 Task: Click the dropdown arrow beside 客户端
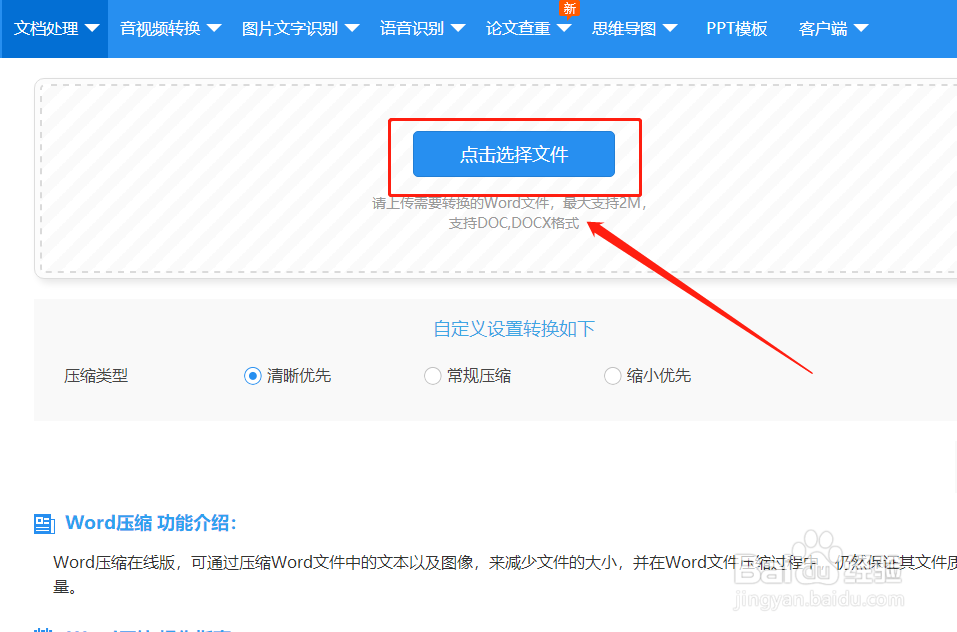click(862, 28)
